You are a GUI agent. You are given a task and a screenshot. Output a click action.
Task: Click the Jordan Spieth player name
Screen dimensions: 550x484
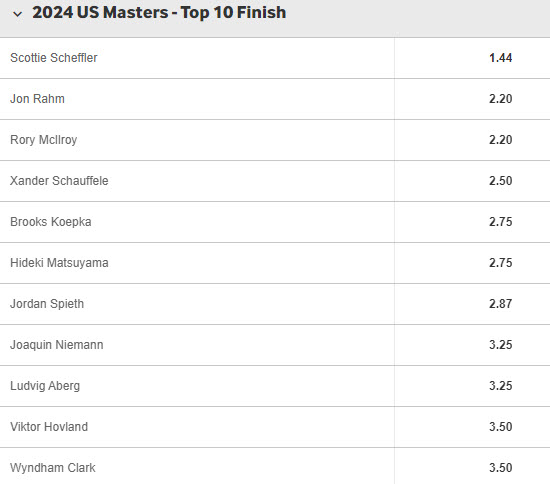pos(47,304)
